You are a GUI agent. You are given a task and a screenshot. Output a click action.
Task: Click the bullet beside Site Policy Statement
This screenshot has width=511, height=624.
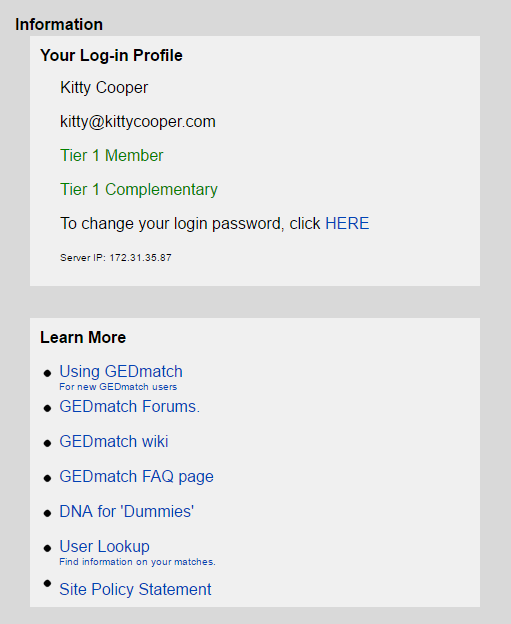[x=47, y=583]
